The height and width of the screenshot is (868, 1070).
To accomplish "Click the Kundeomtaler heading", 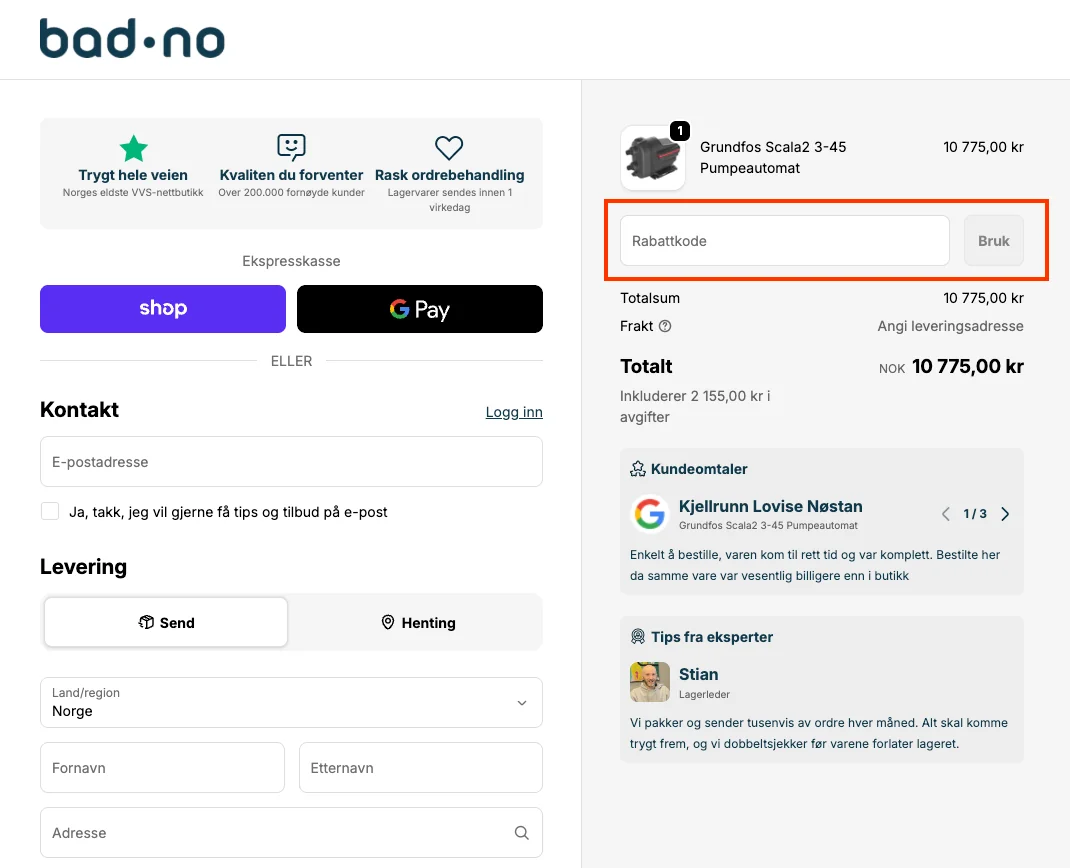I will [x=699, y=469].
